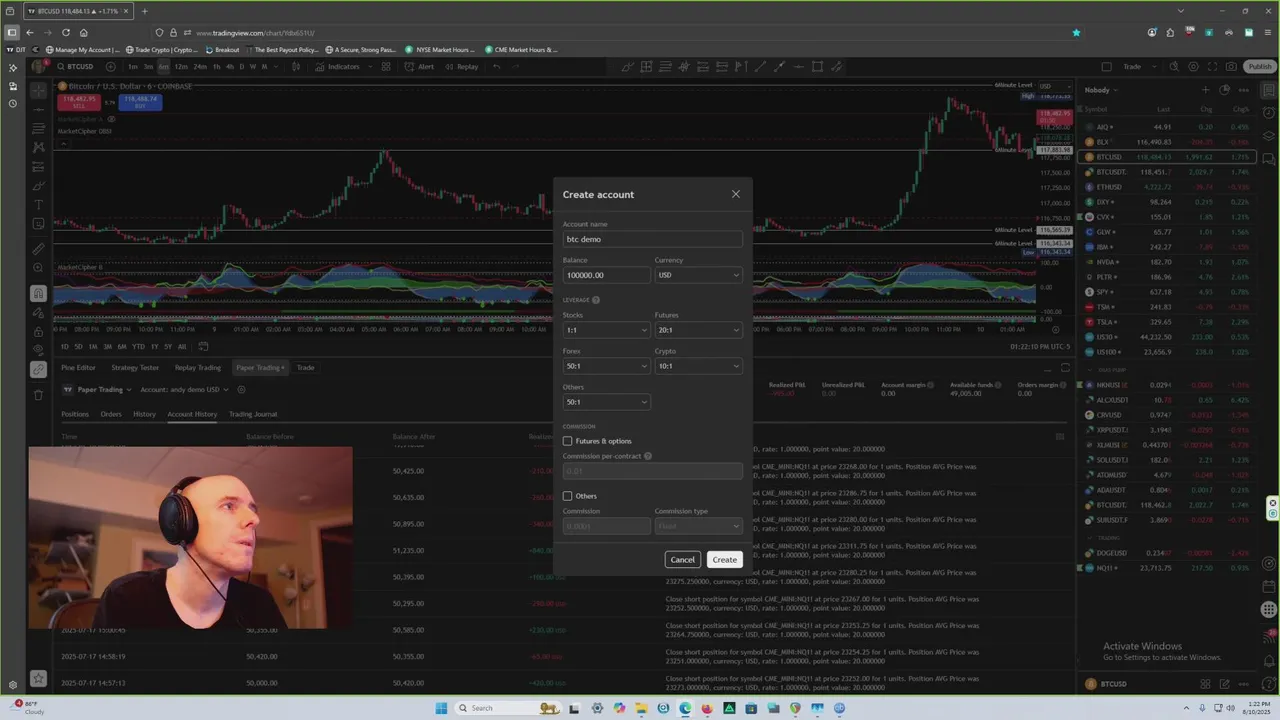This screenshot has width=1280, height=720.
Task: Open the Forex leverage dropdown
Action: (606, 366)
